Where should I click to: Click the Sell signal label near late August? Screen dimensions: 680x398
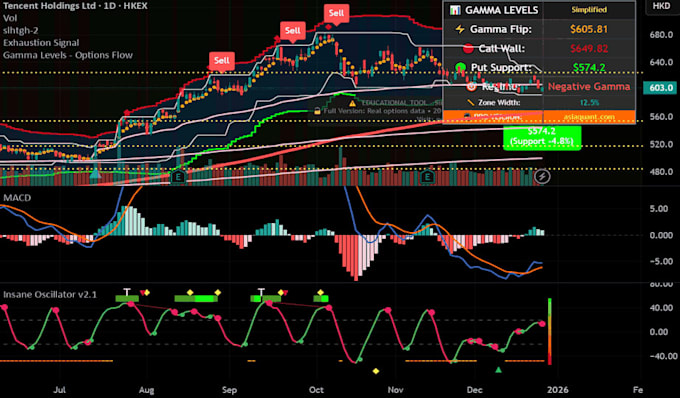pyautogui.click(x=222, y=61)
